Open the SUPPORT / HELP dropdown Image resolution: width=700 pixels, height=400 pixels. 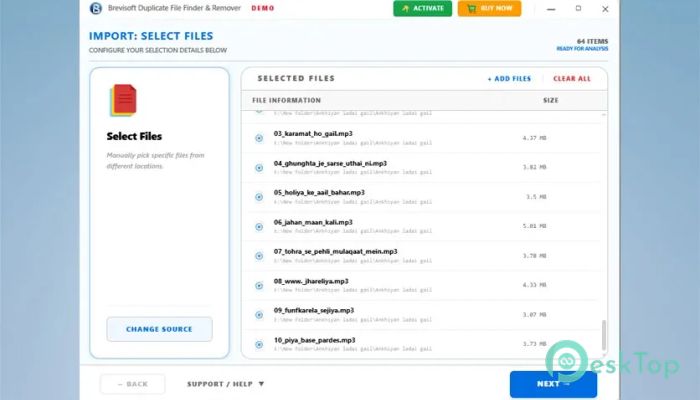pyautogui.click(x=225, y=384)
